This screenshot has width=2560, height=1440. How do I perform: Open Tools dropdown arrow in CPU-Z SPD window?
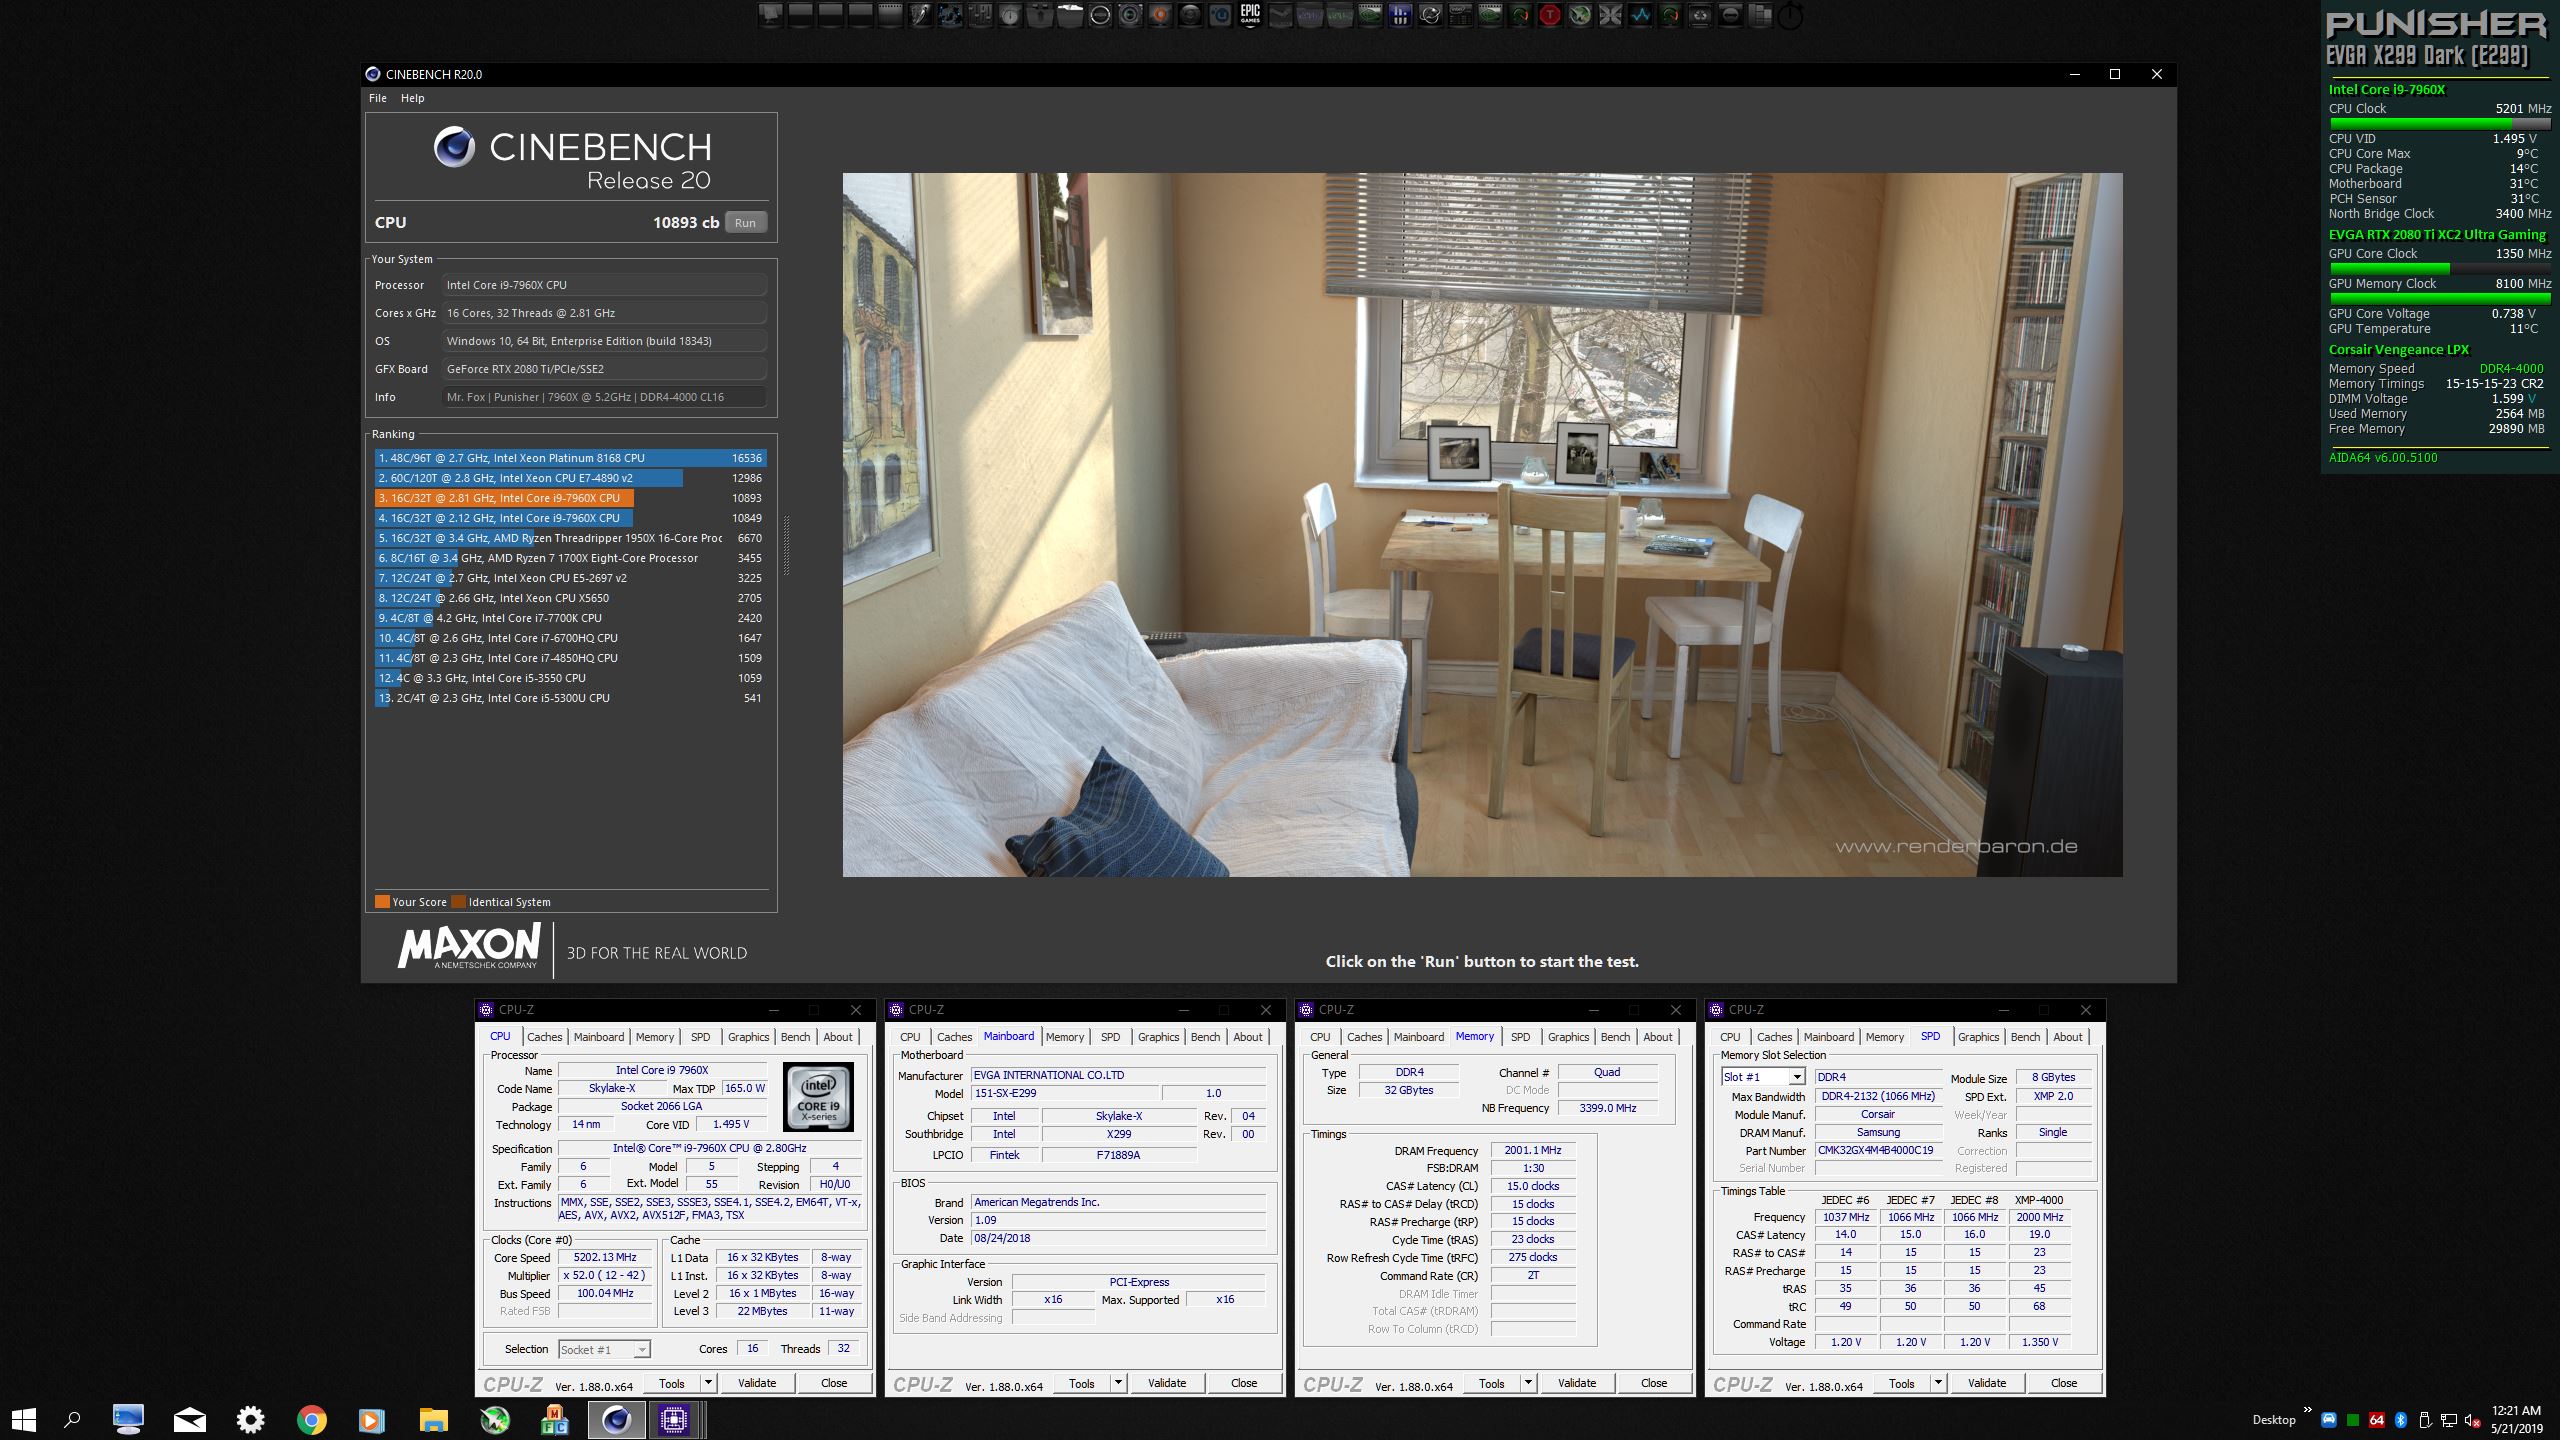click(1938, 1383)
